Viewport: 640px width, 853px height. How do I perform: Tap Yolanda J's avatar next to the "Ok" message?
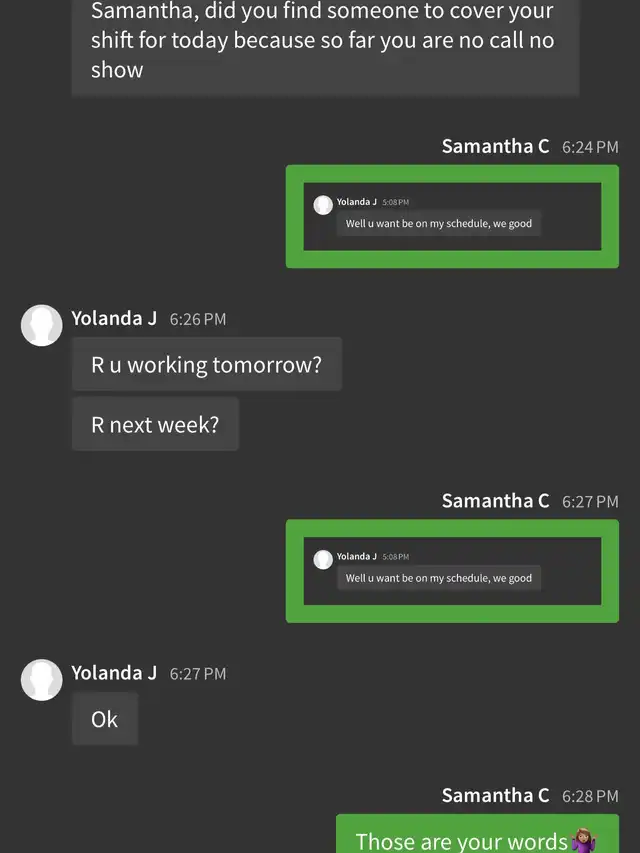click(42, 680)
